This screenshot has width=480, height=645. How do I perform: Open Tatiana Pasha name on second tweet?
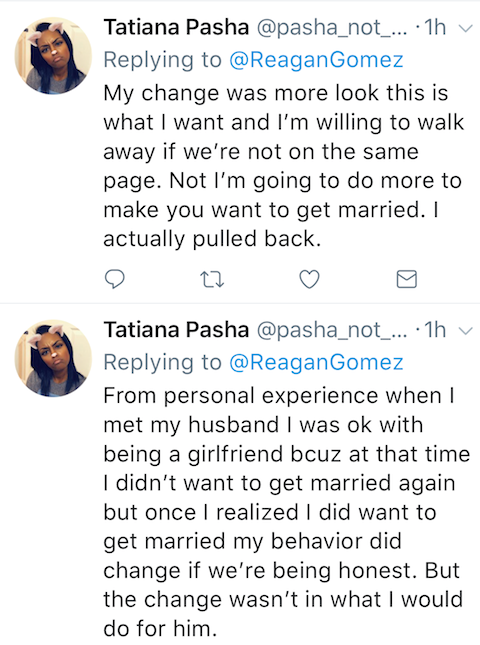click(x=176, y=330)
